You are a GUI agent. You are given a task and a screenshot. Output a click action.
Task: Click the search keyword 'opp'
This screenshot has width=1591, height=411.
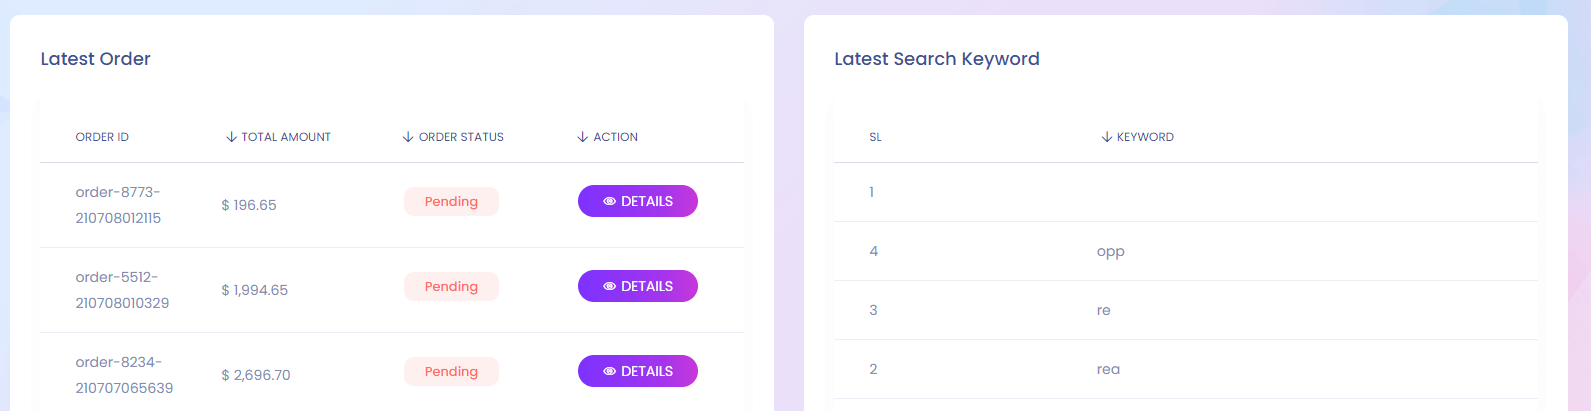point(1110,251)
